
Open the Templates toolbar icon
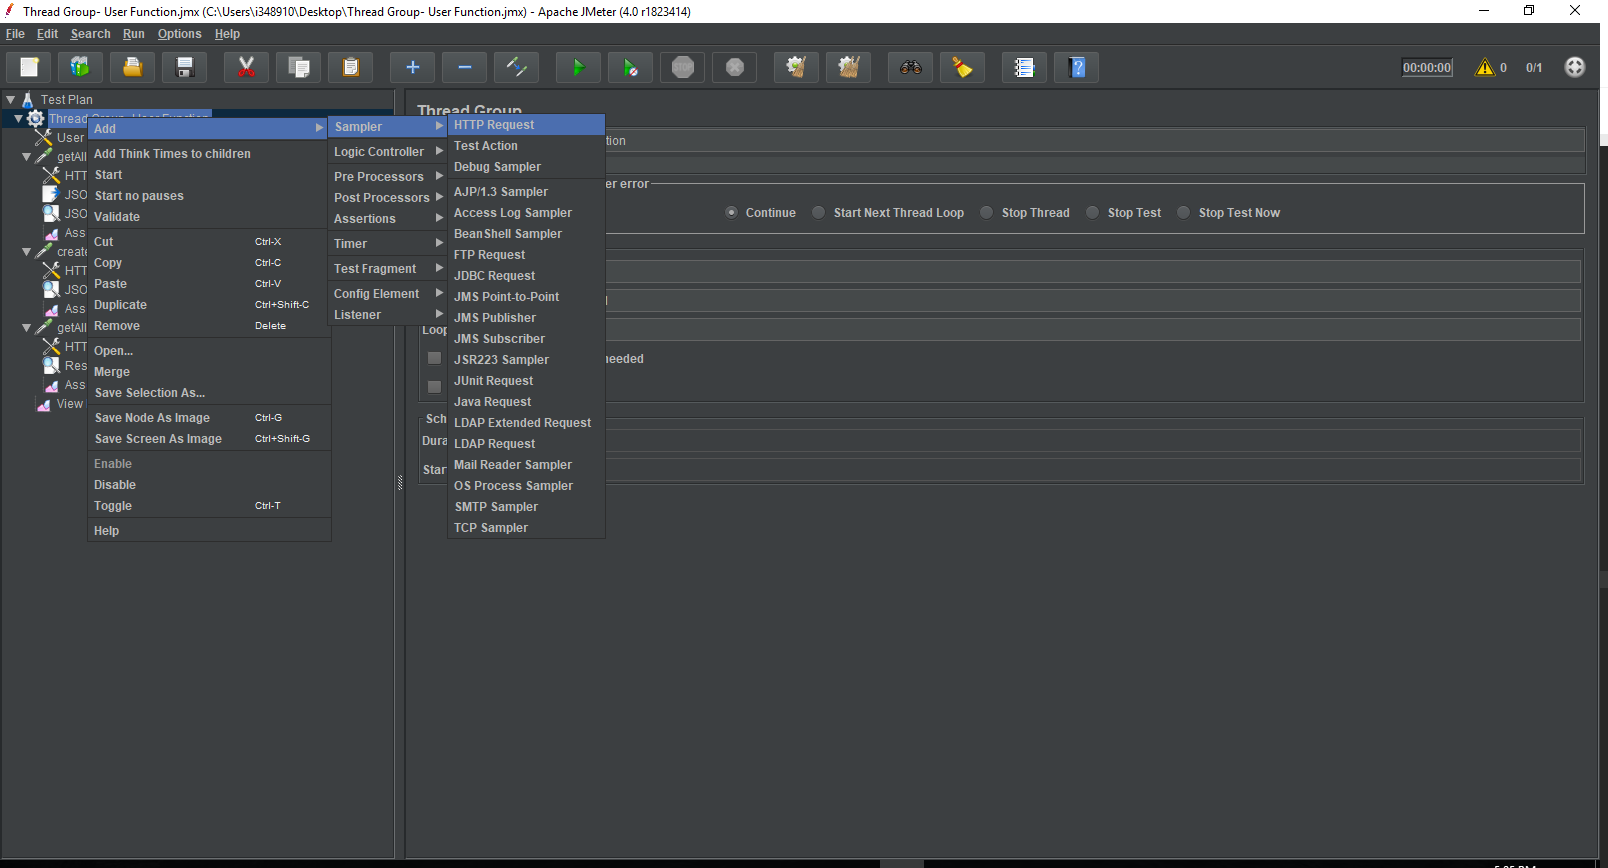point(80,67)
